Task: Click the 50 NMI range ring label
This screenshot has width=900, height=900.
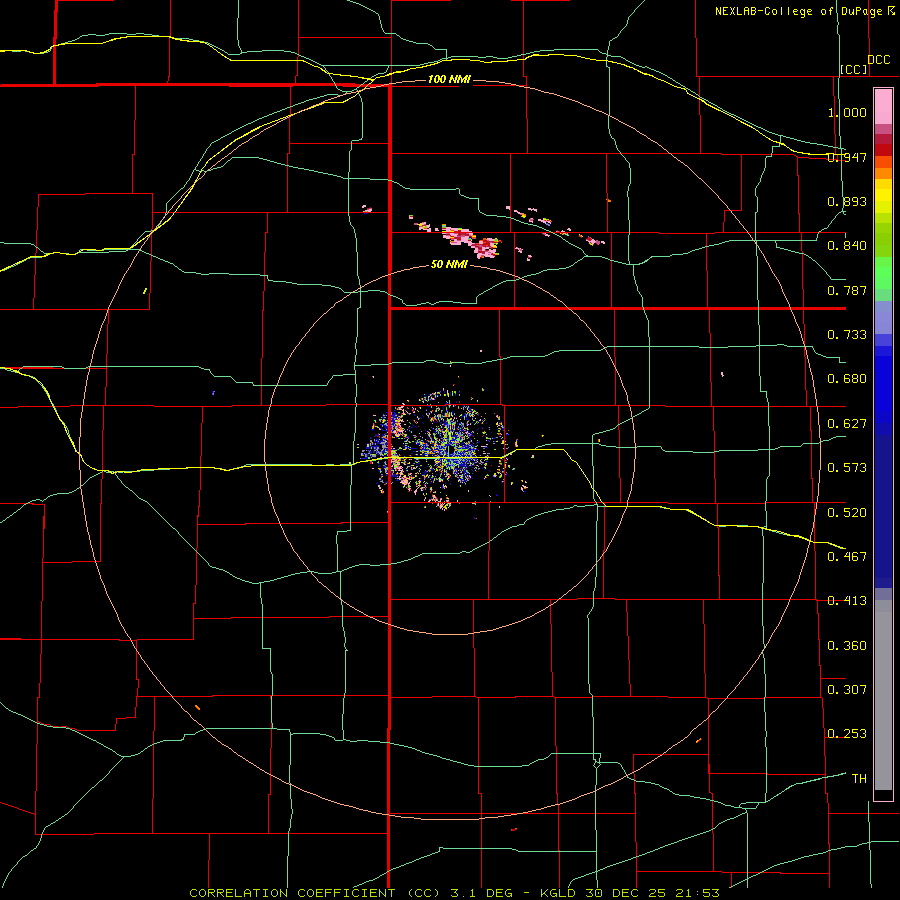Action: tap(449, 265)
